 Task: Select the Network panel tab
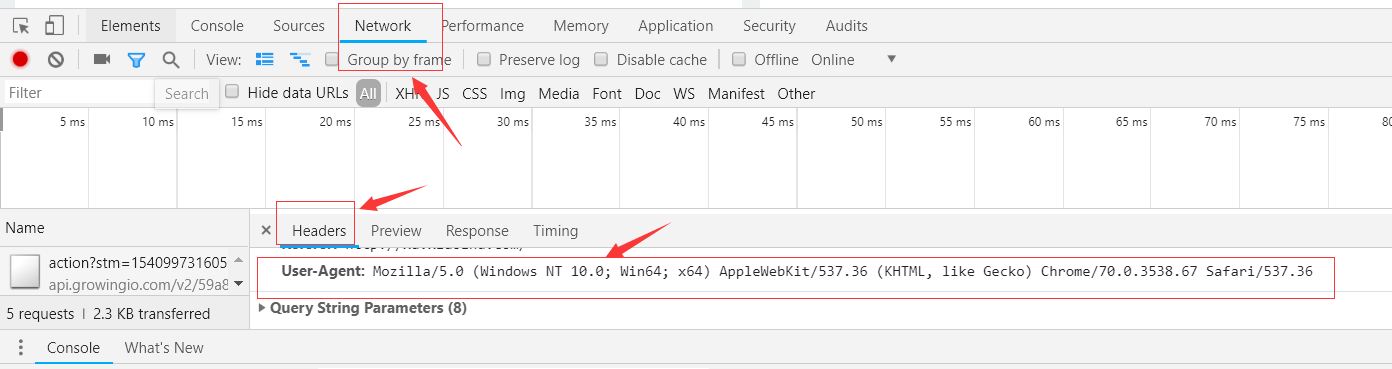383,26
